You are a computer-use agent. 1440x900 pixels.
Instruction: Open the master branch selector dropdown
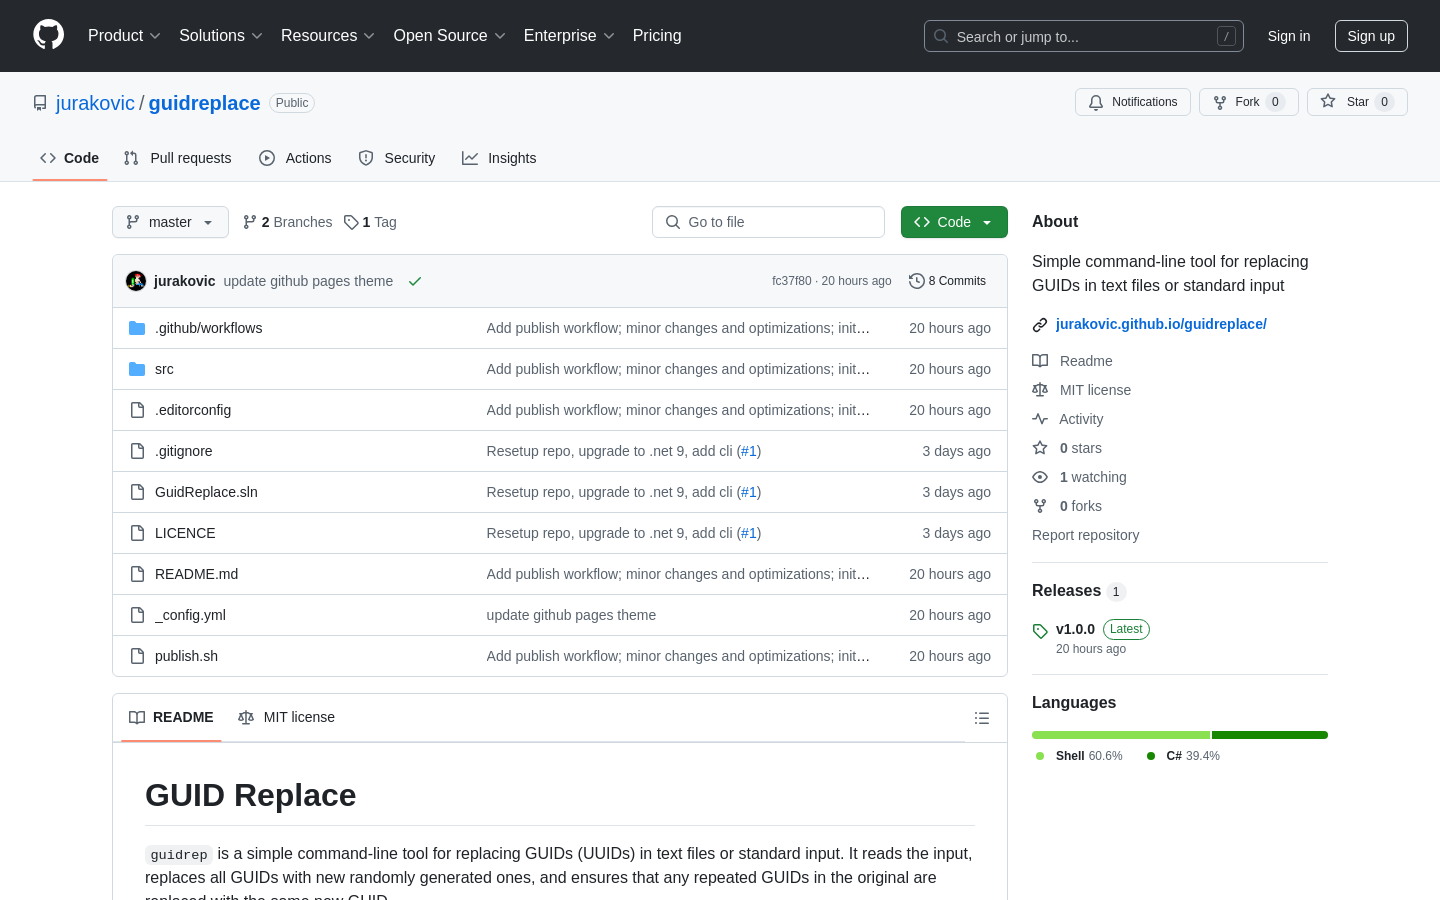pos(170,222)
